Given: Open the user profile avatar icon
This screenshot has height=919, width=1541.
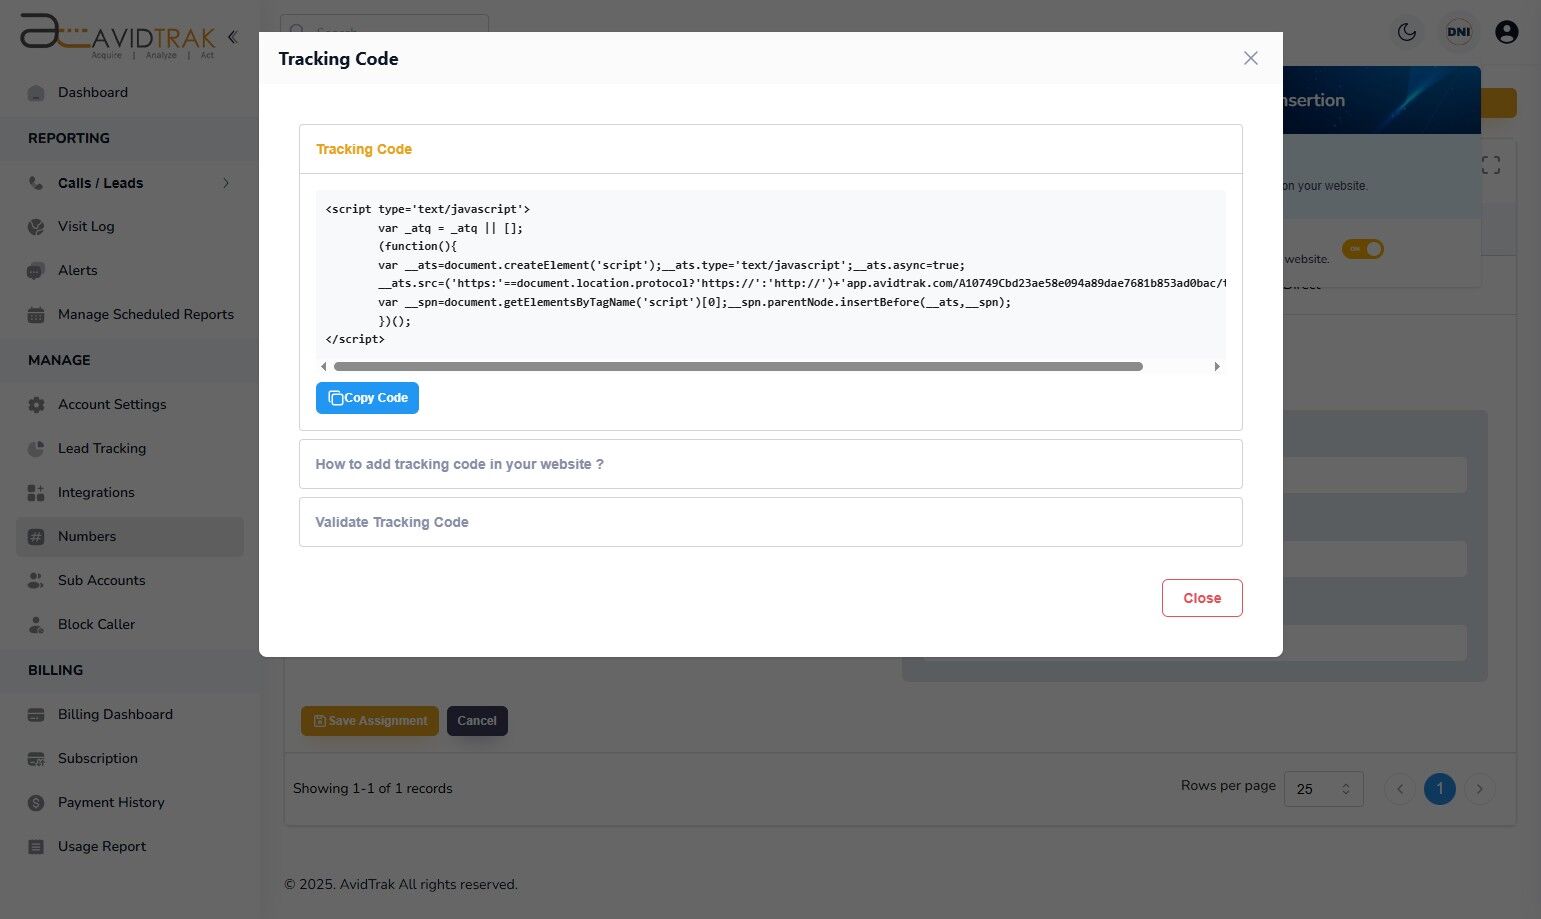Looking at the screenshot, I should pyautogui.click(x=1506, y=31).
